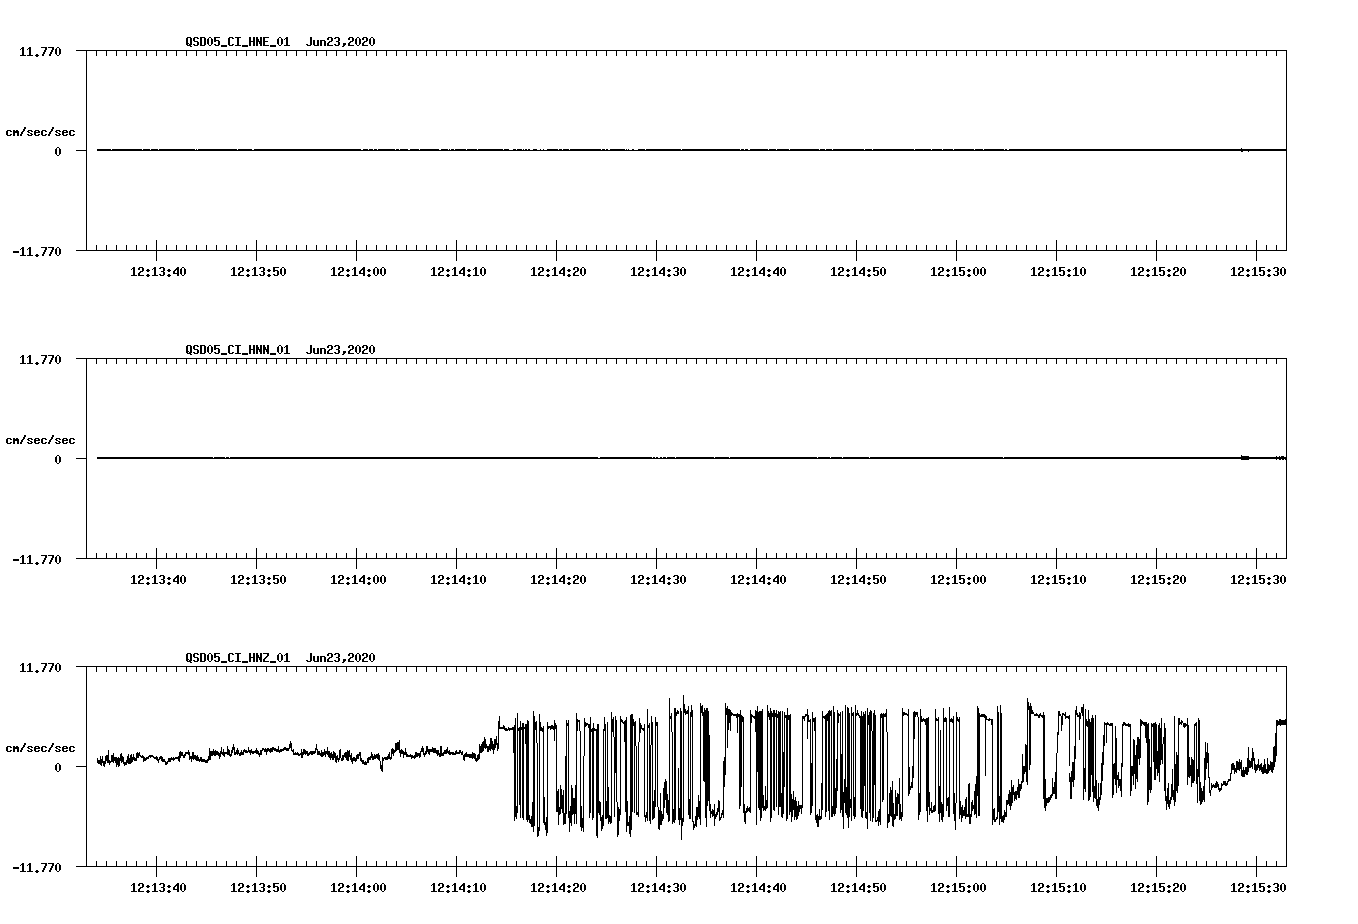Screen dimensions: 1358x924
Task: Click the 12:15:30 time label under HNE plot
Action: tap(1258, 272)
